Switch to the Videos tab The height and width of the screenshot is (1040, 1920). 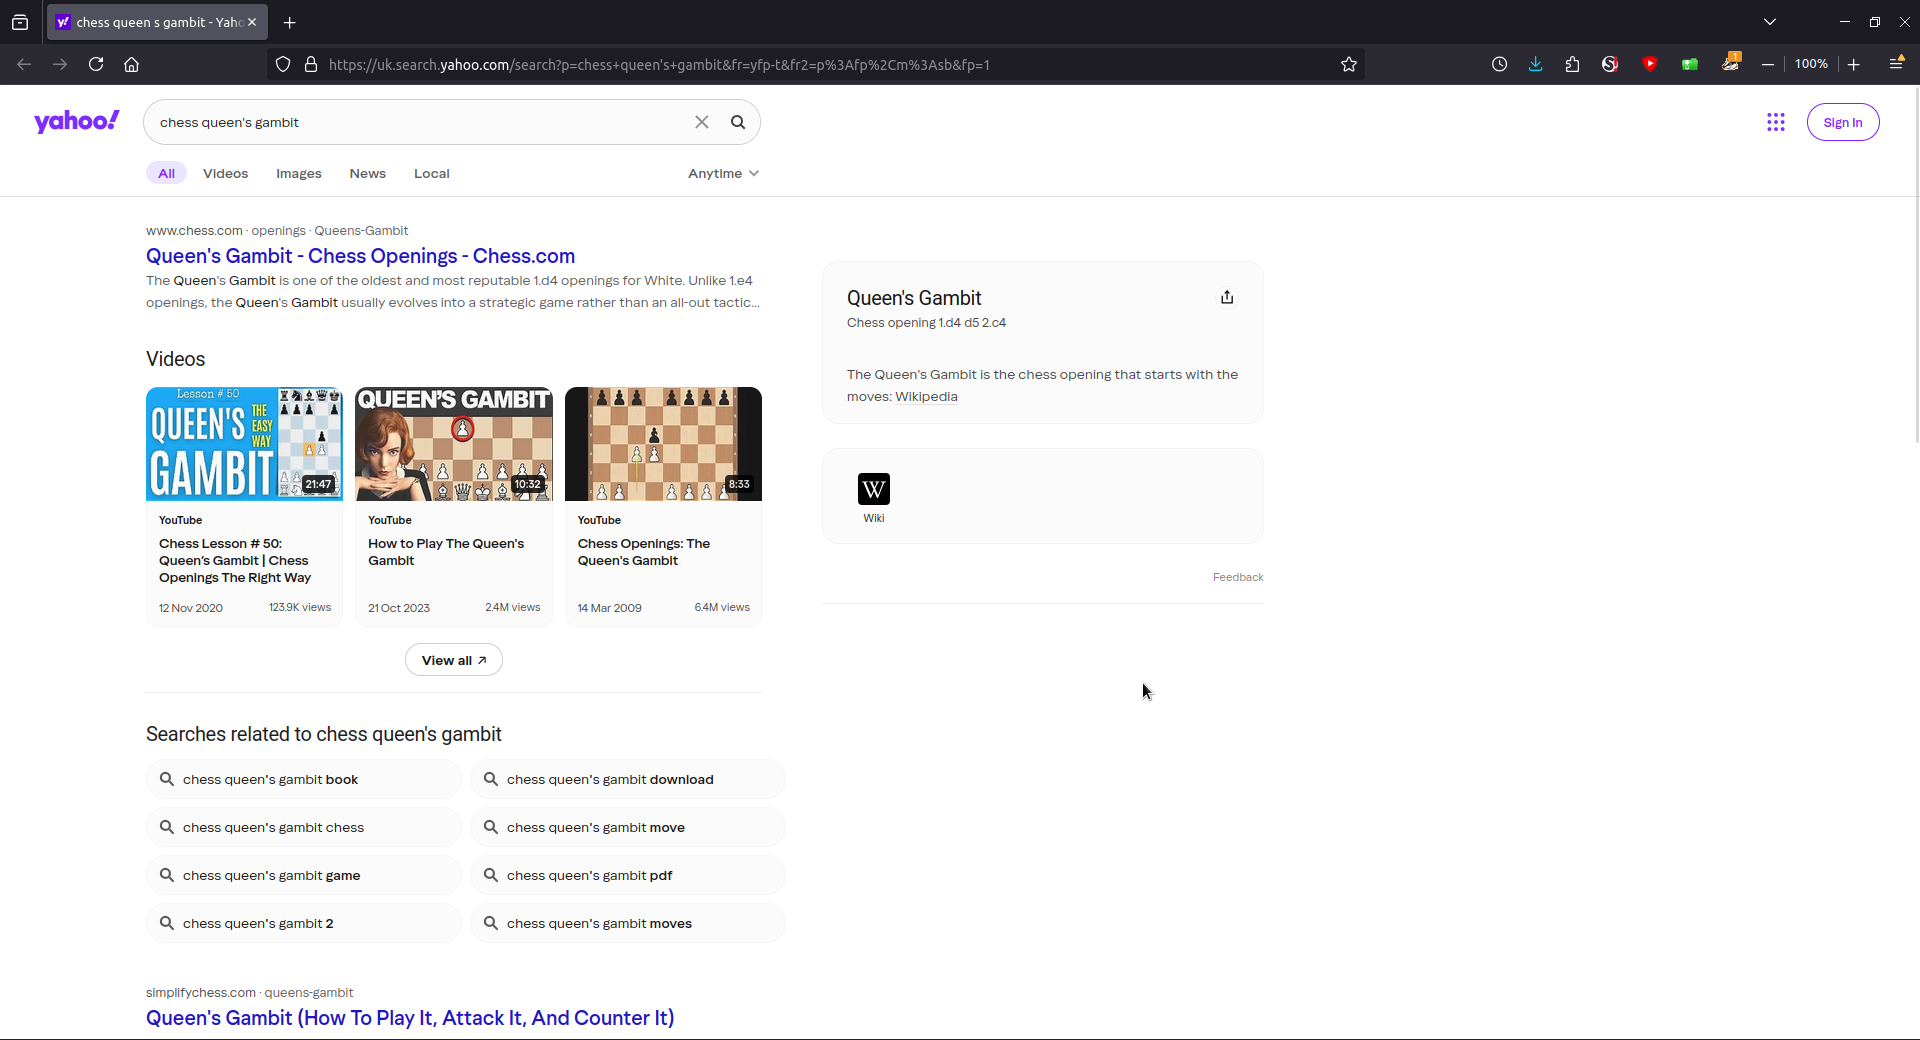225,173
